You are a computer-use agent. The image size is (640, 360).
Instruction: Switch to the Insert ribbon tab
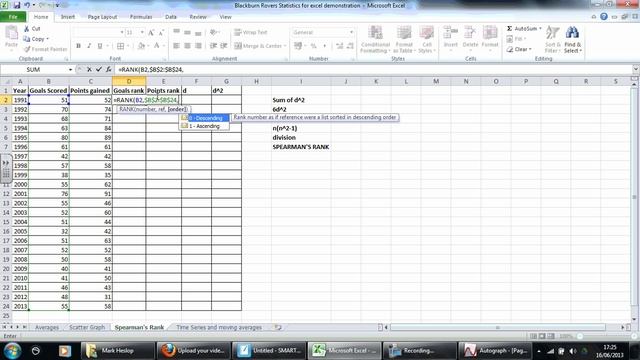coord(68,17)
